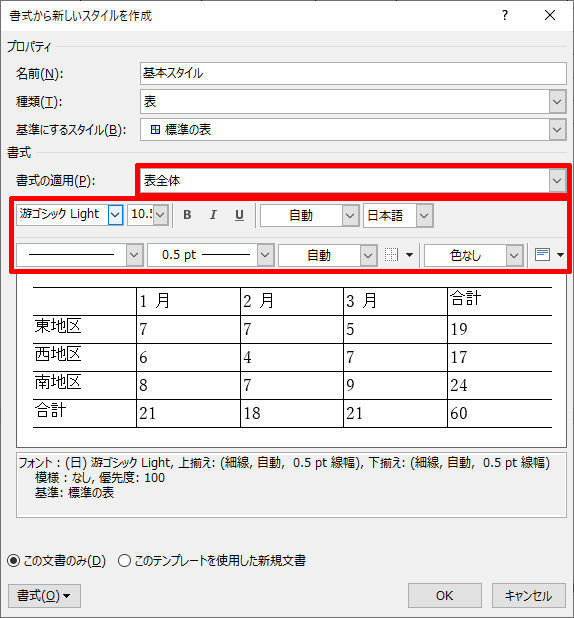Open the borders icon dropdown arrow
Viewport: 574px width, 618px height.
[410, 255]
